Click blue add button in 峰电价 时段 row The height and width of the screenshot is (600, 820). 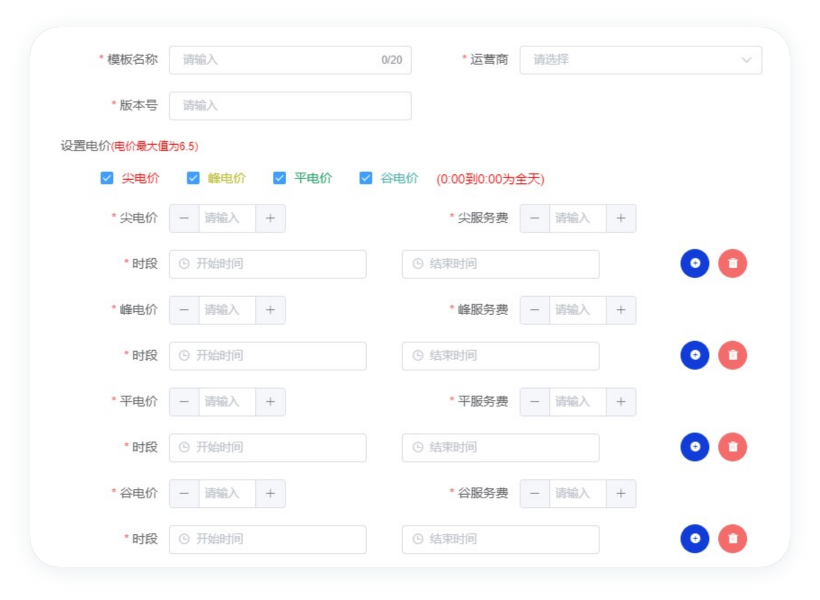(694, 355)
